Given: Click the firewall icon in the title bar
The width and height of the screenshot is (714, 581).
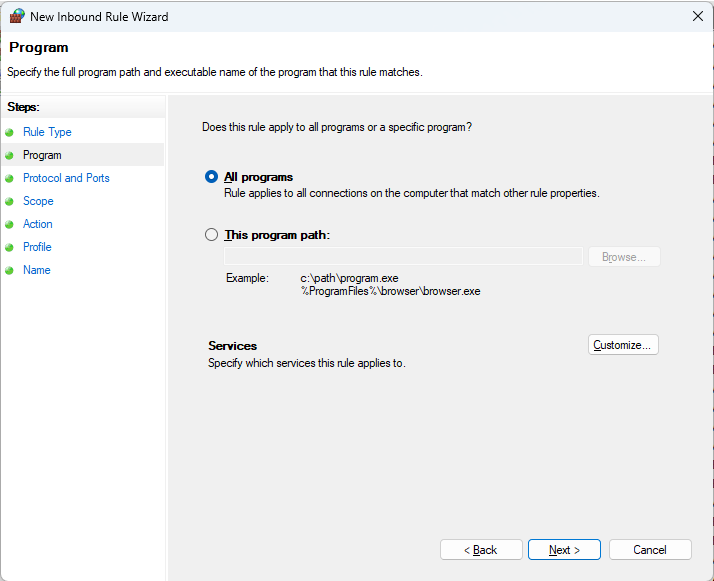Looking at the screenshot, I should pos(16,17).
